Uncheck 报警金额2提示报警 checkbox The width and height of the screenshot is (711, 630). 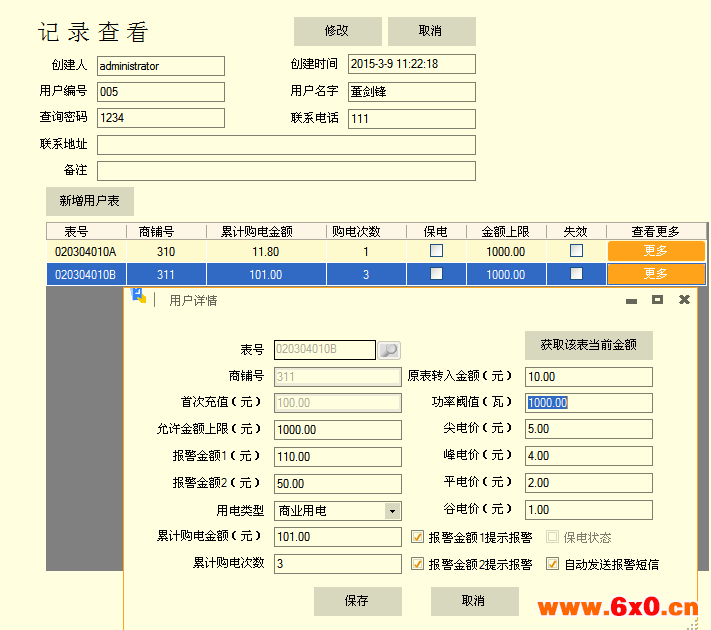tap(418, 564)
